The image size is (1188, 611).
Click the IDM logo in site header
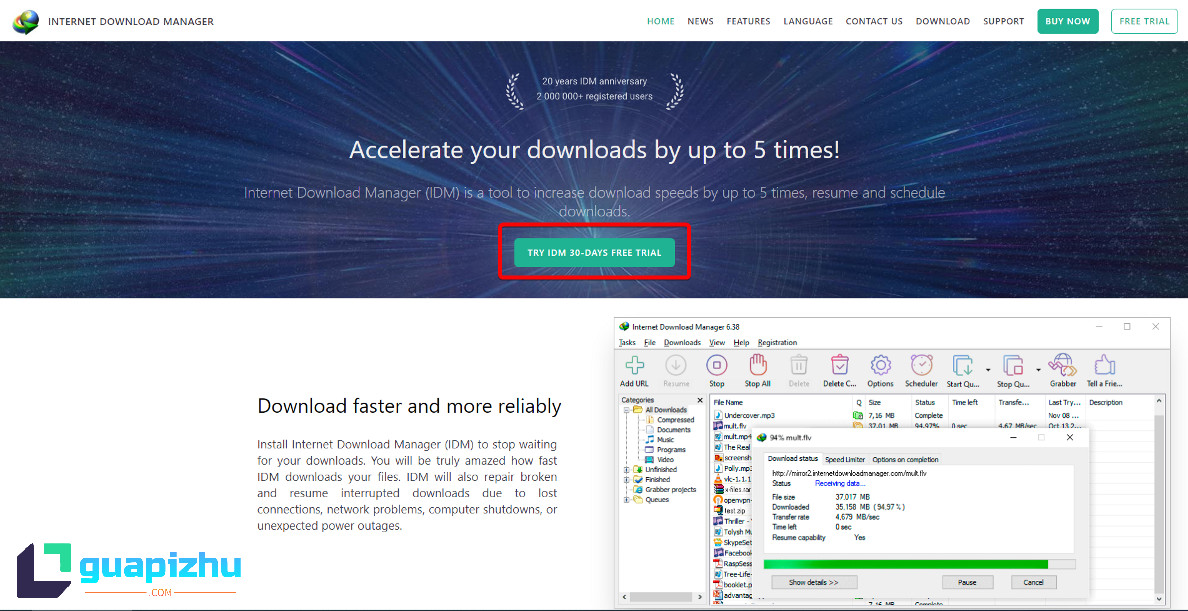(26, 21)
